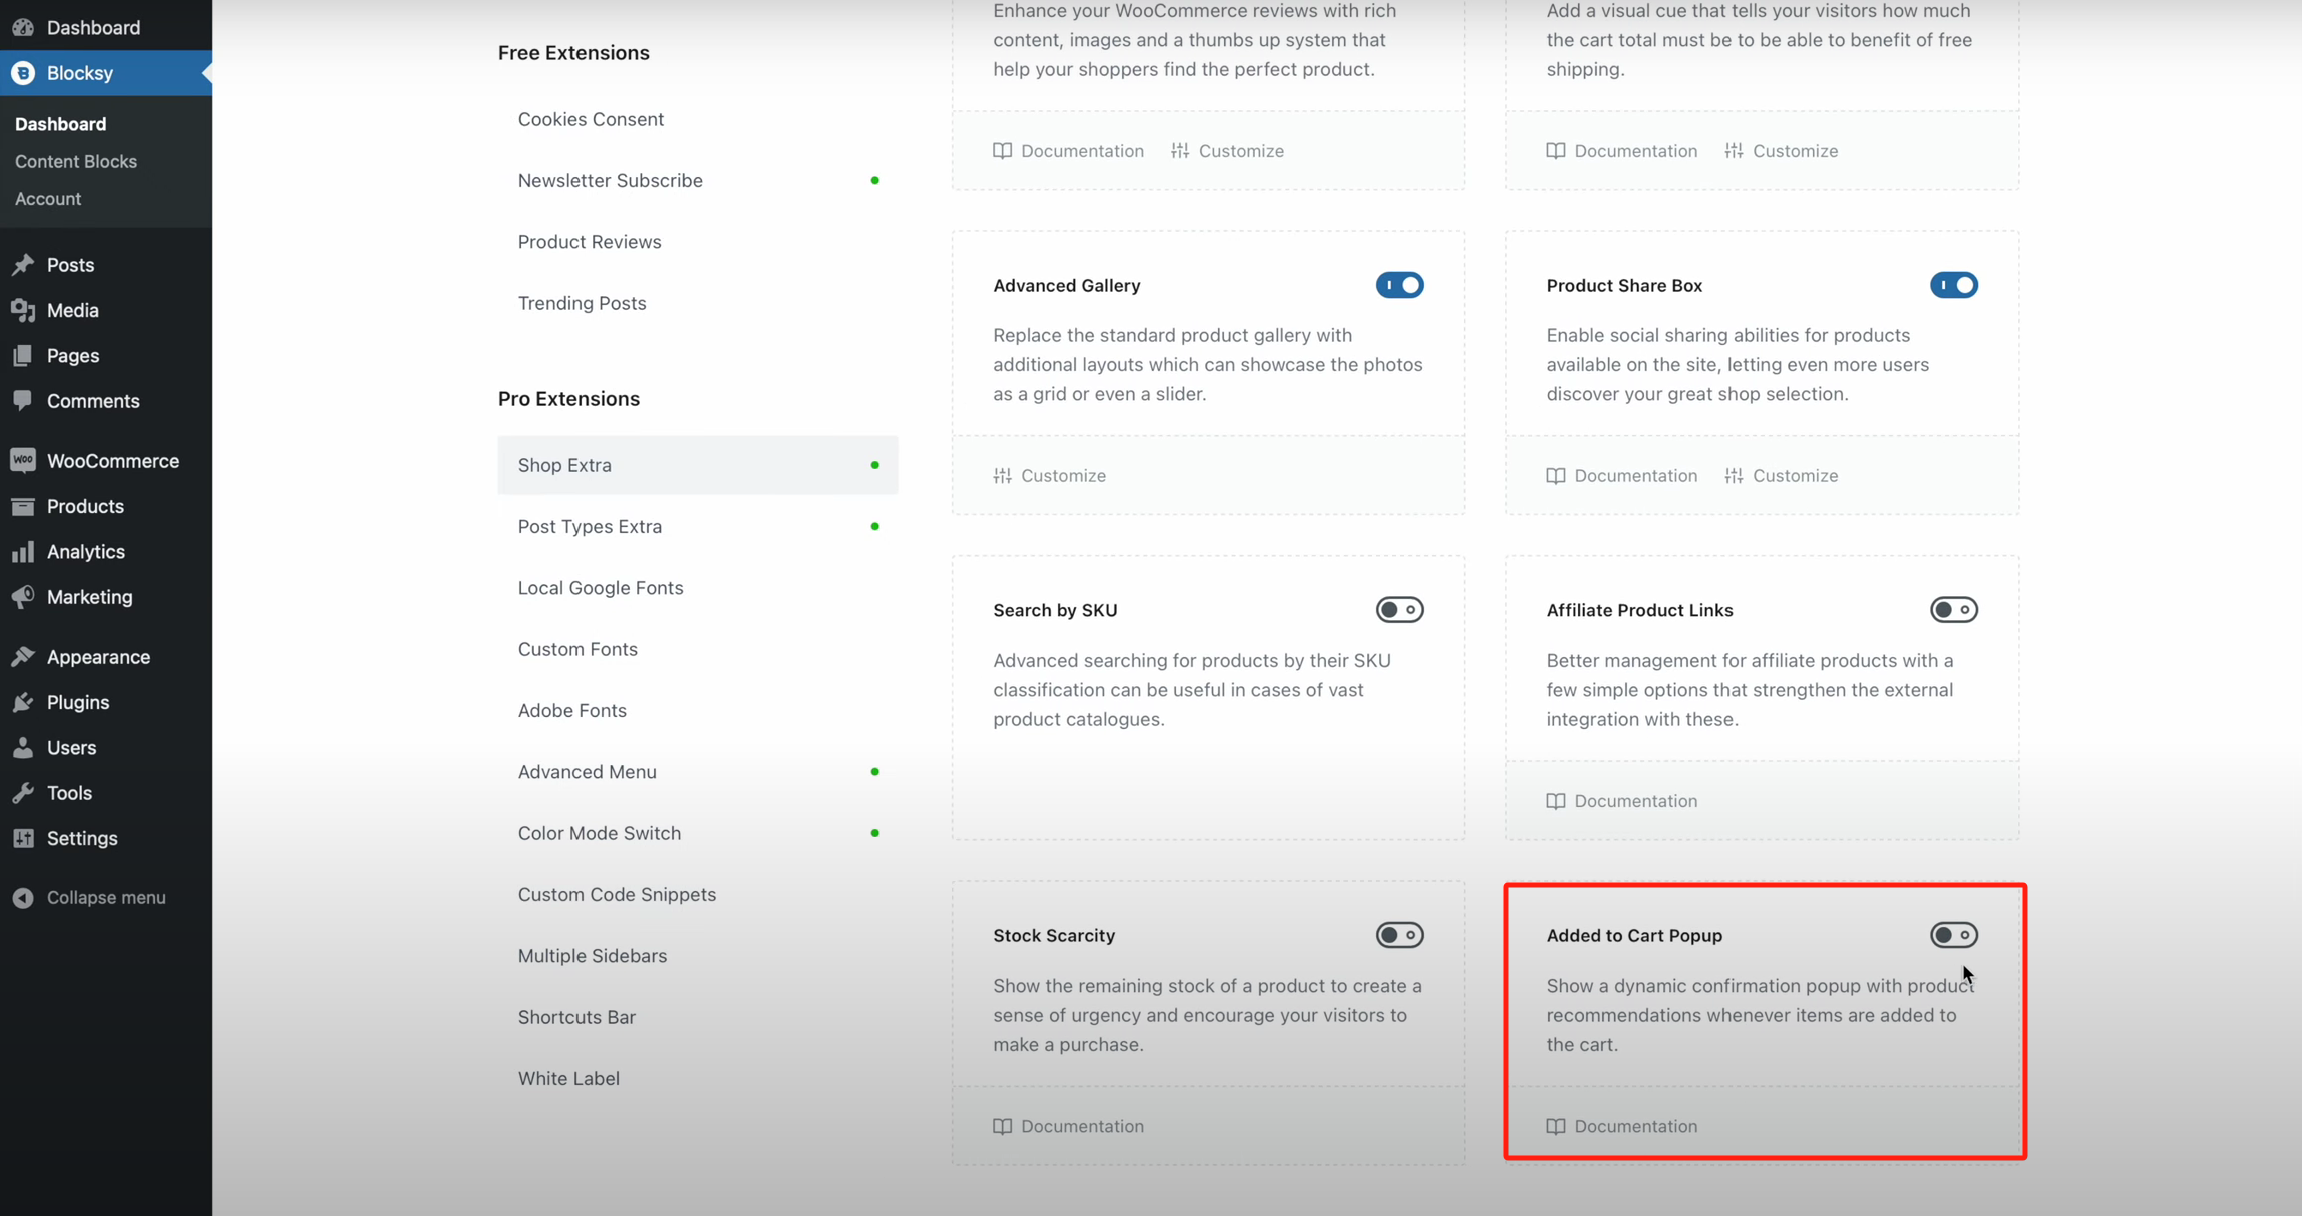This screenshot has height=1216, width=2302.
Task: Select the Post Types Extra extension
Action: 590,526
